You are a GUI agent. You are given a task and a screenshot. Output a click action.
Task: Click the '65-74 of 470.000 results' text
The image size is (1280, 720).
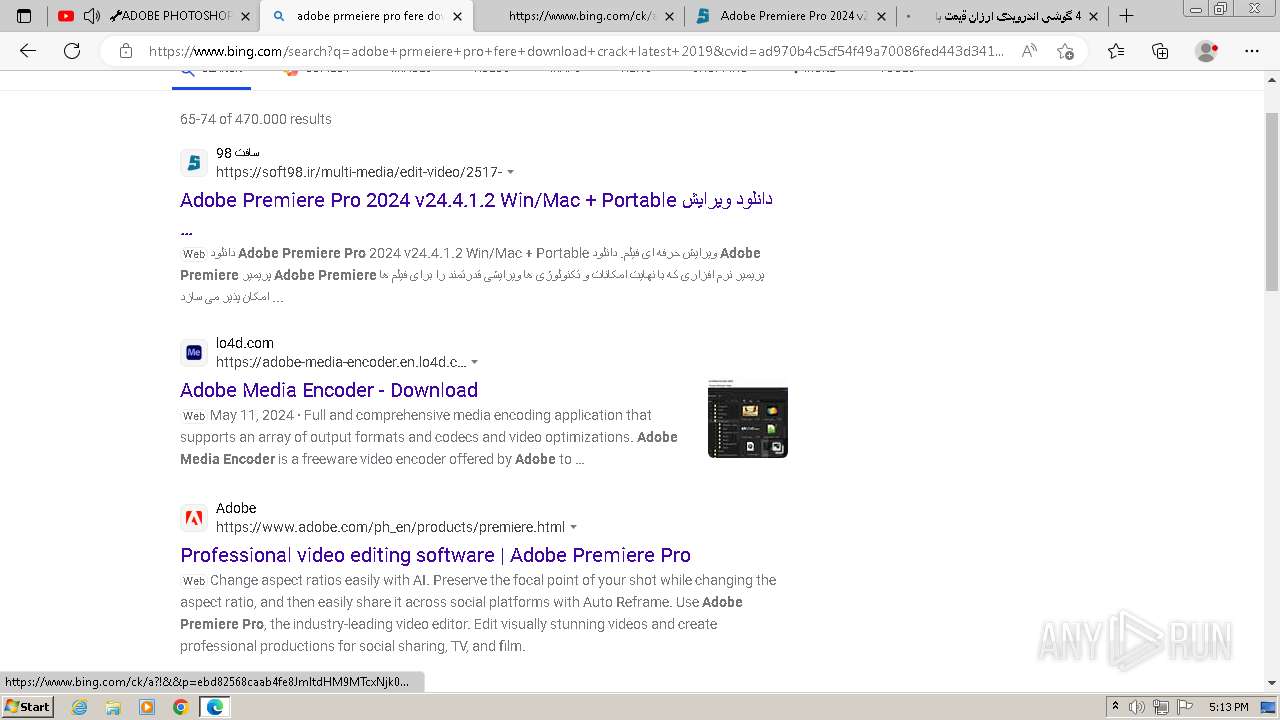point(256,119)
